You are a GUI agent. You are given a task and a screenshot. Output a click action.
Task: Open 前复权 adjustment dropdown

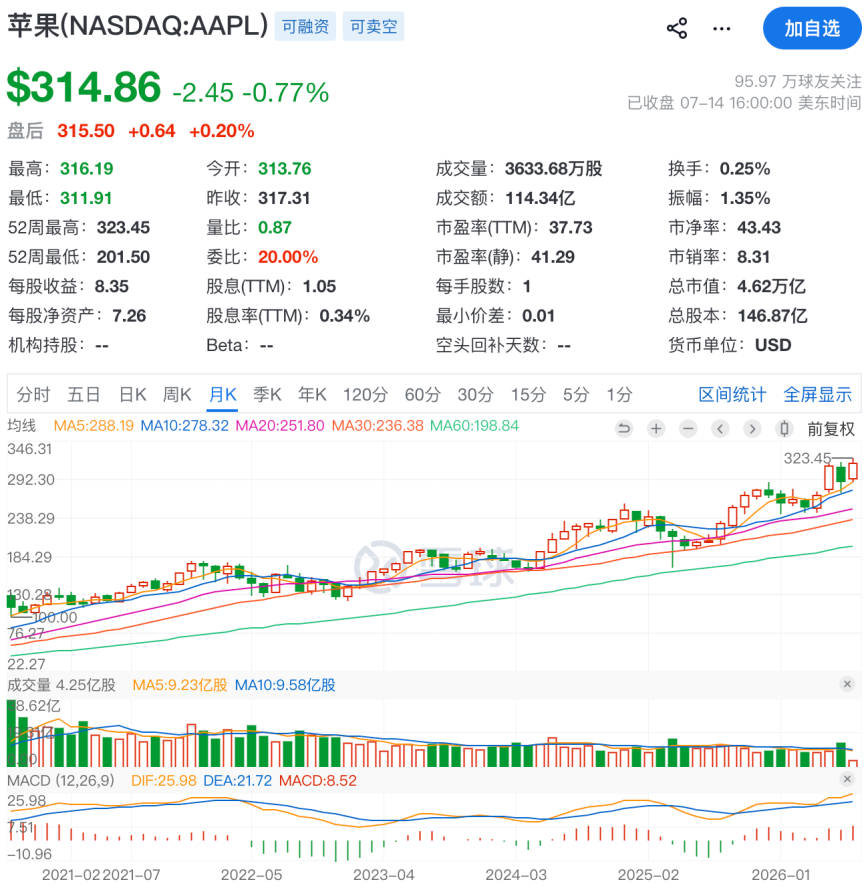tap(831, 429)
